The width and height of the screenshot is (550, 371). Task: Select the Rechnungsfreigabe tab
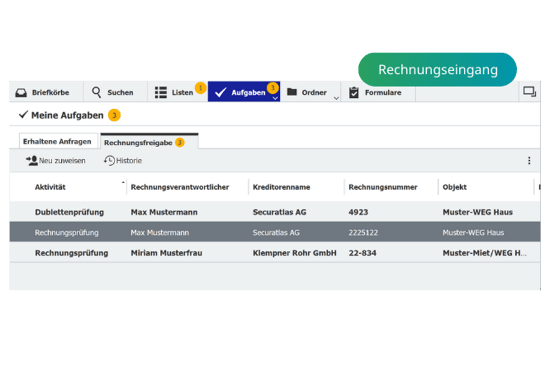tap(149, 142)
